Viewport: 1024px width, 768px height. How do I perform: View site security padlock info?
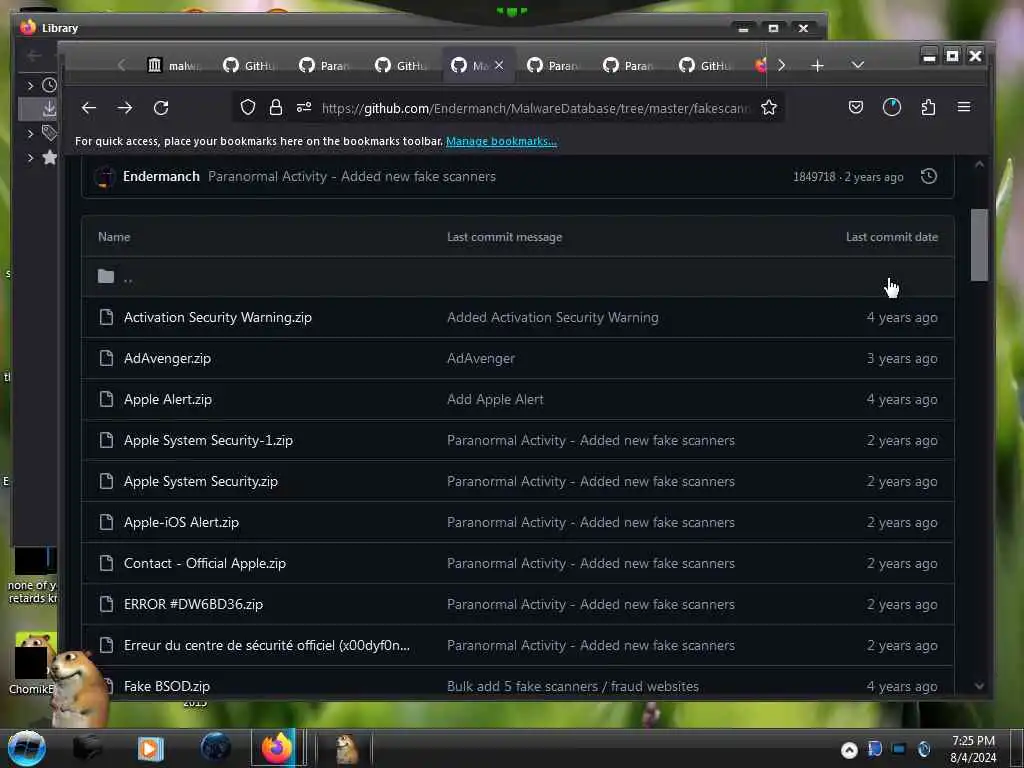pyautogui.click(x=276, y=107)
